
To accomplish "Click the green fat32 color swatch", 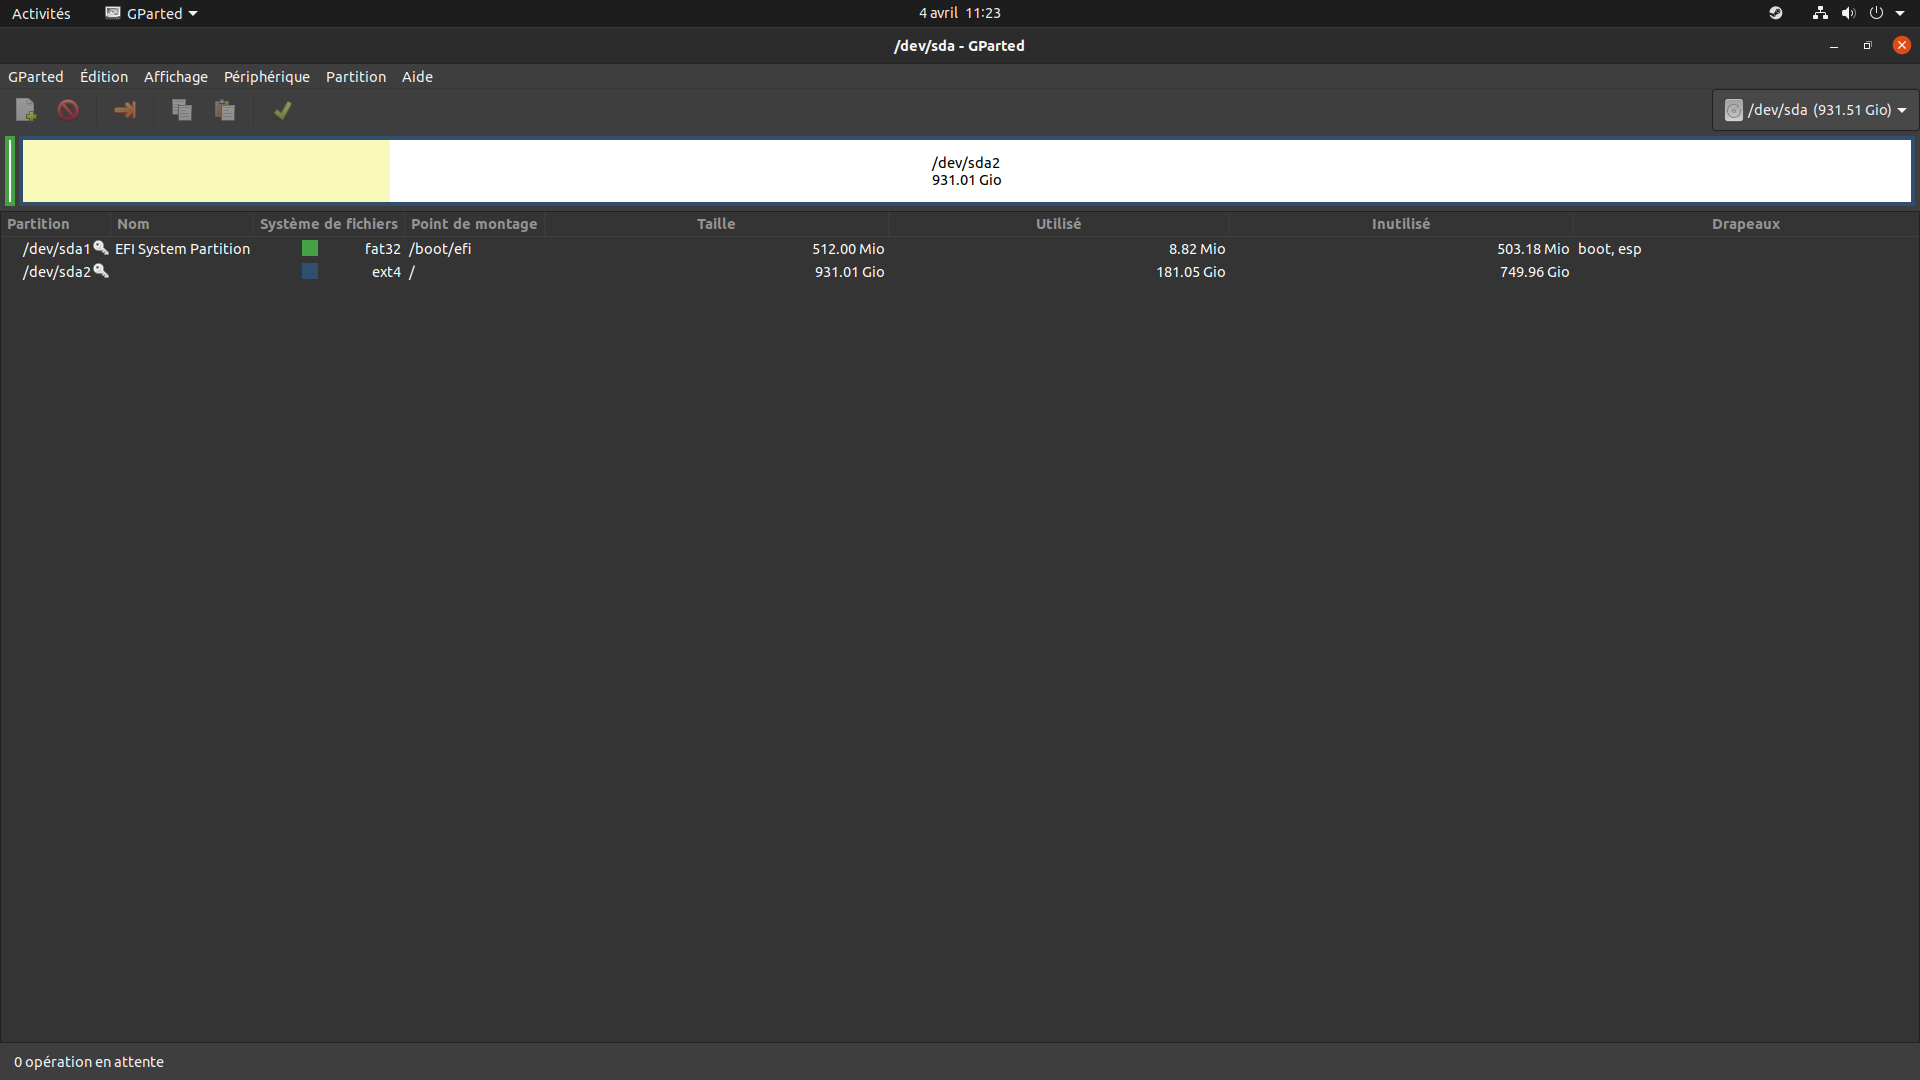I will pyautogui.click(x=310, y=248).
